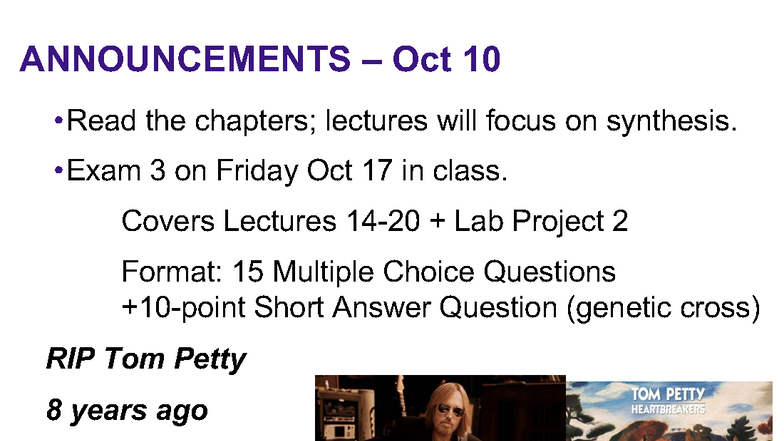Click the bullet before 'Exam 3'
This screenshot has width=784, height=441.
(59, 172)
